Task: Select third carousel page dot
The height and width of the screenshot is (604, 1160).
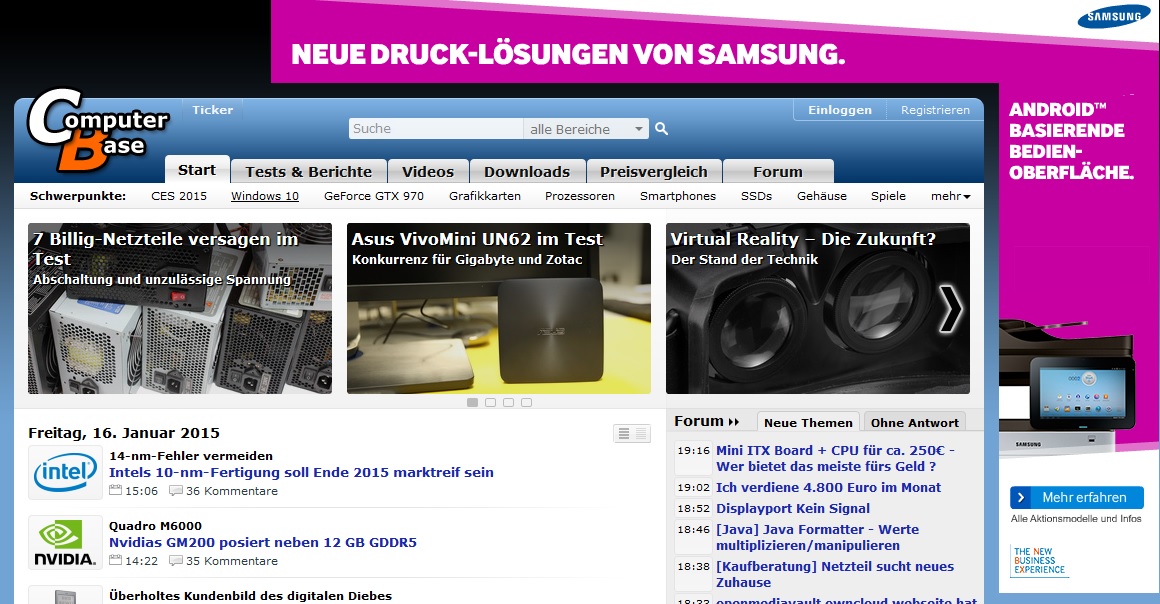Action: (508, 403)
